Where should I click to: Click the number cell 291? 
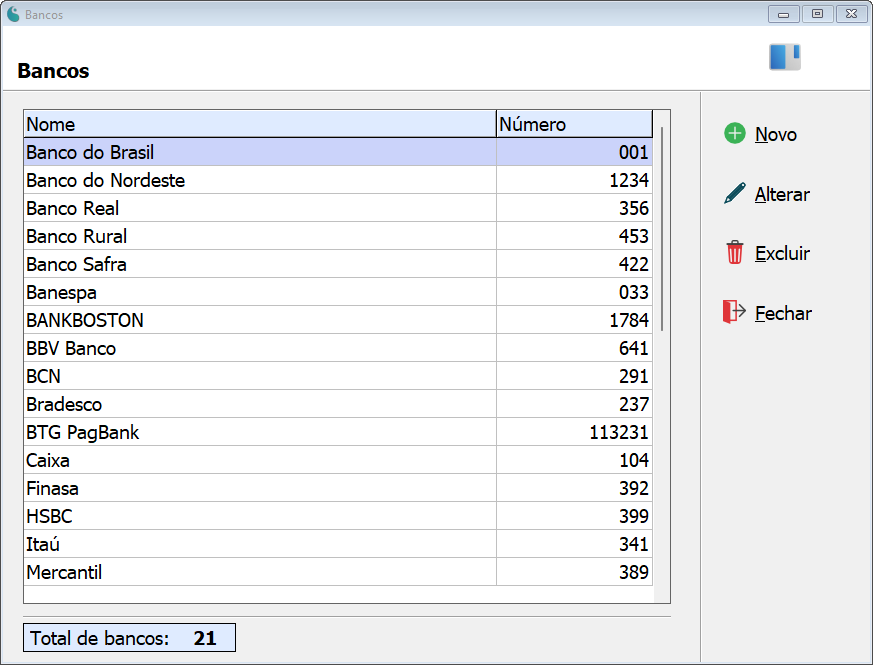tap(574, 376)
